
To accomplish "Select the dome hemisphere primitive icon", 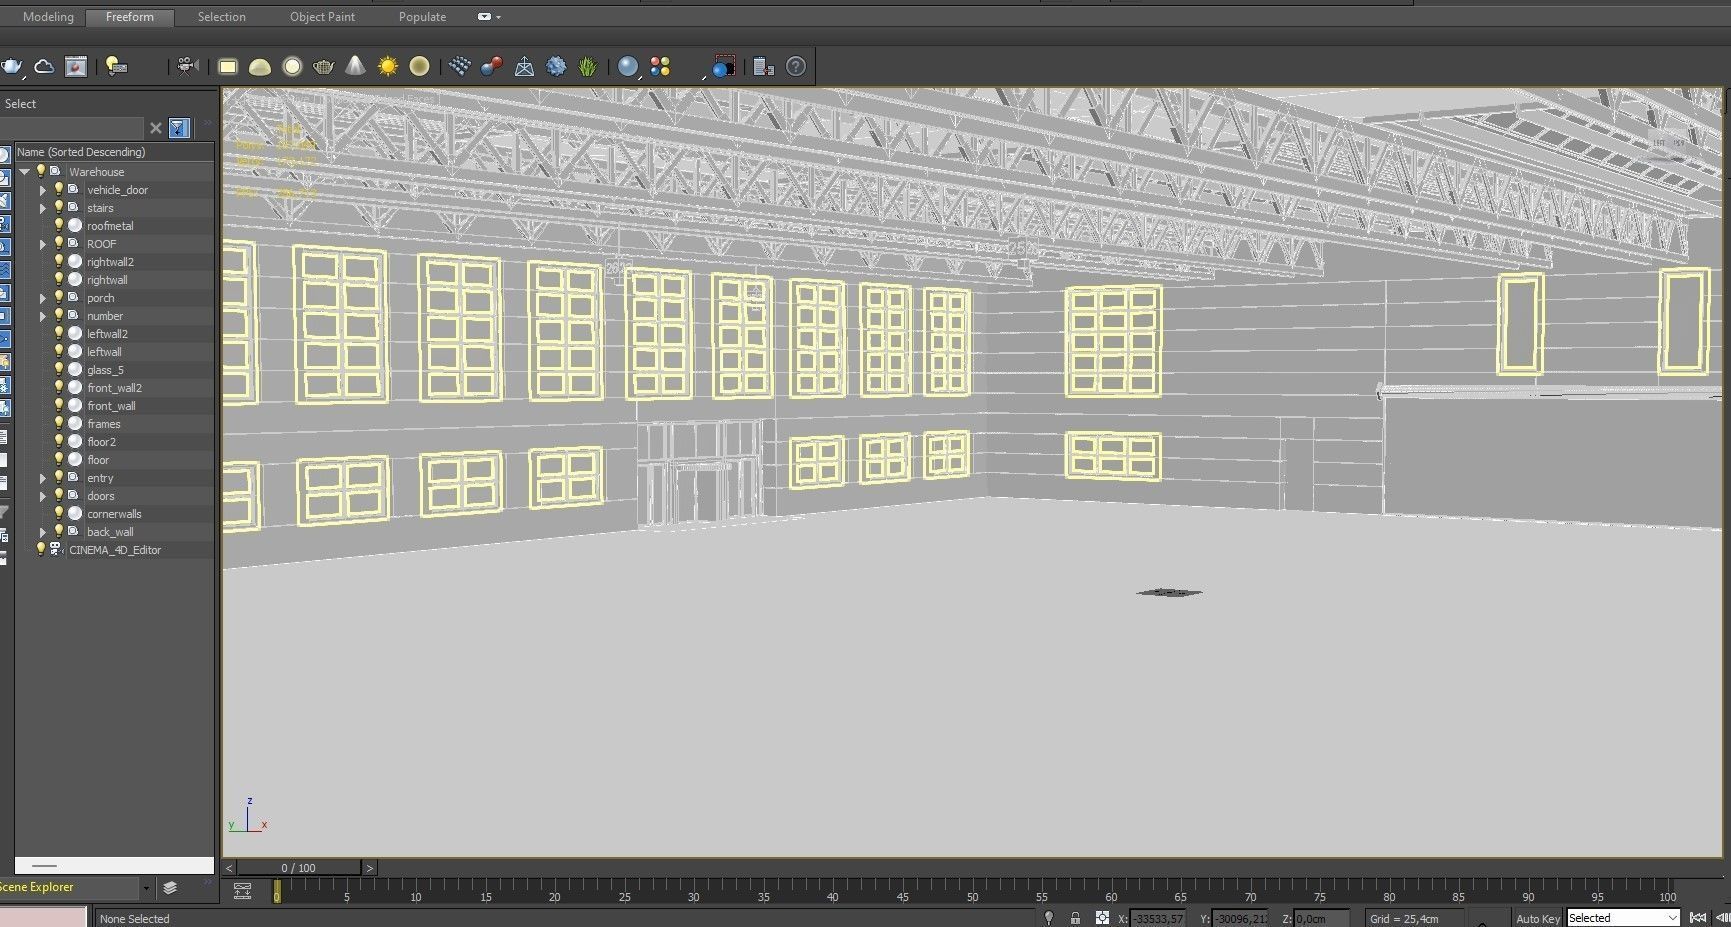I will click(260, 67).
